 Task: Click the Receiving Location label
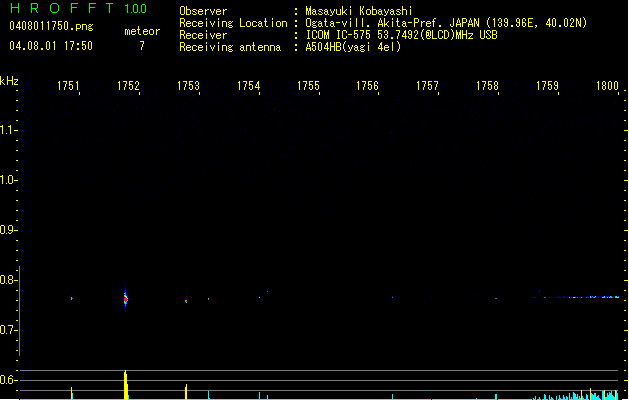[233, 23]
